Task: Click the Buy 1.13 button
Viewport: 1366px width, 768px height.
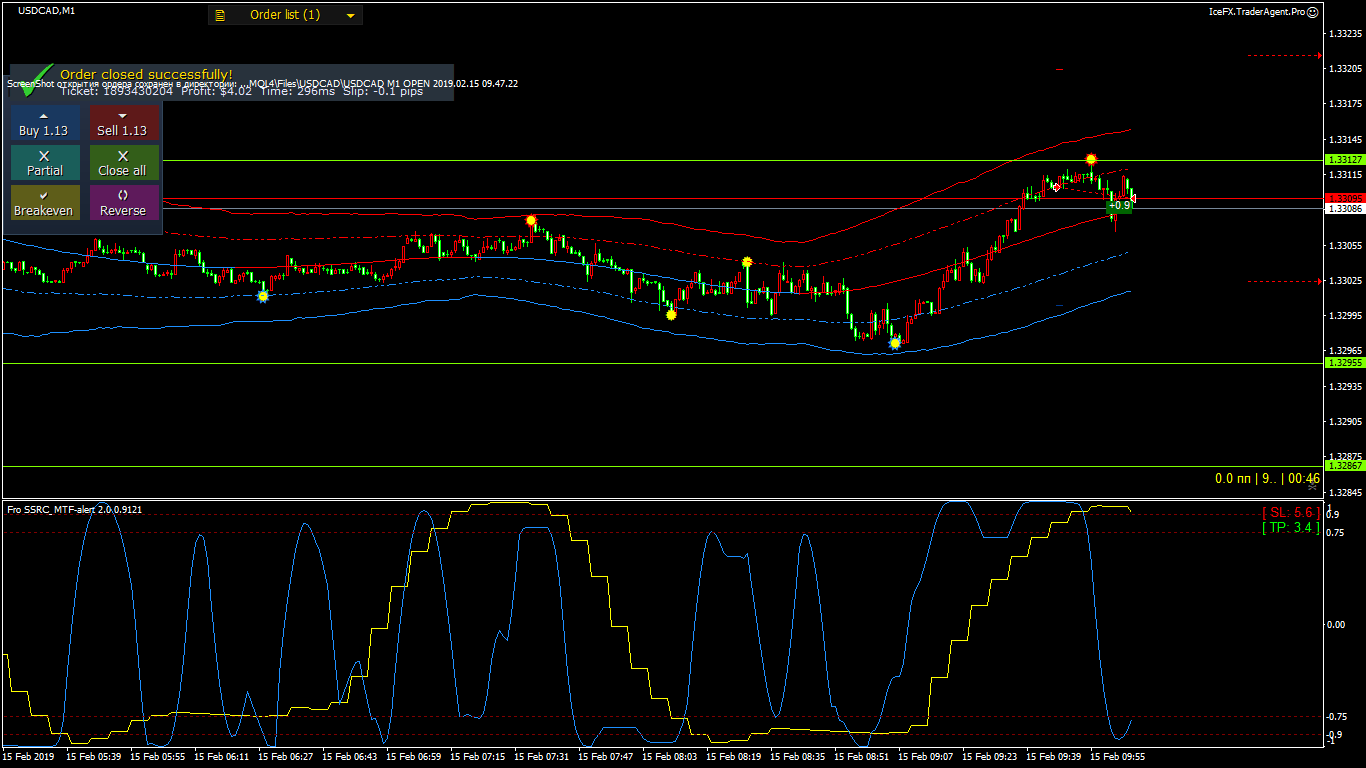Action: pyautogui.click(x=44, y=123)
